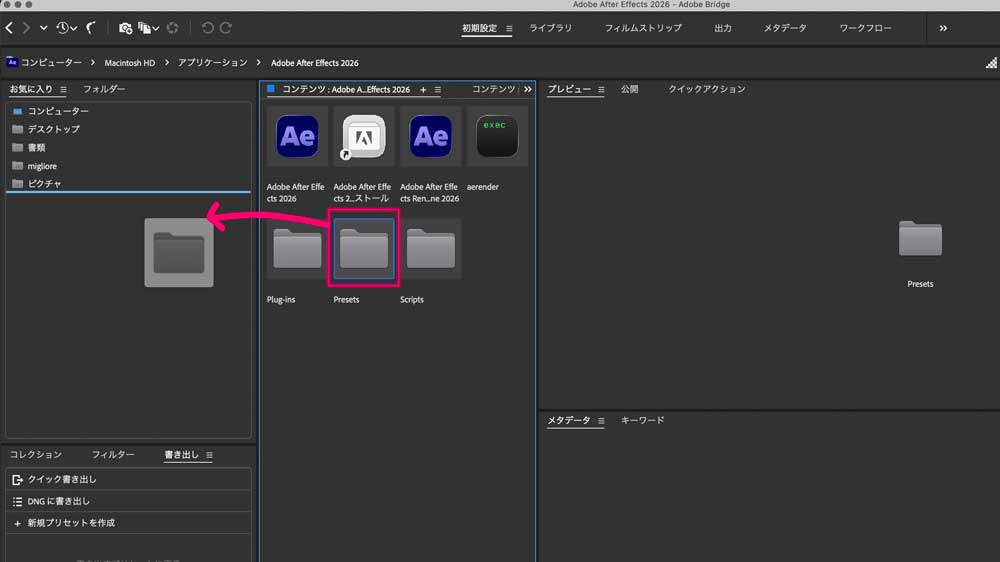Switch to the フィルムストリップ workspace
This screenshot has height=562, width=1000.
coord(643,28)
